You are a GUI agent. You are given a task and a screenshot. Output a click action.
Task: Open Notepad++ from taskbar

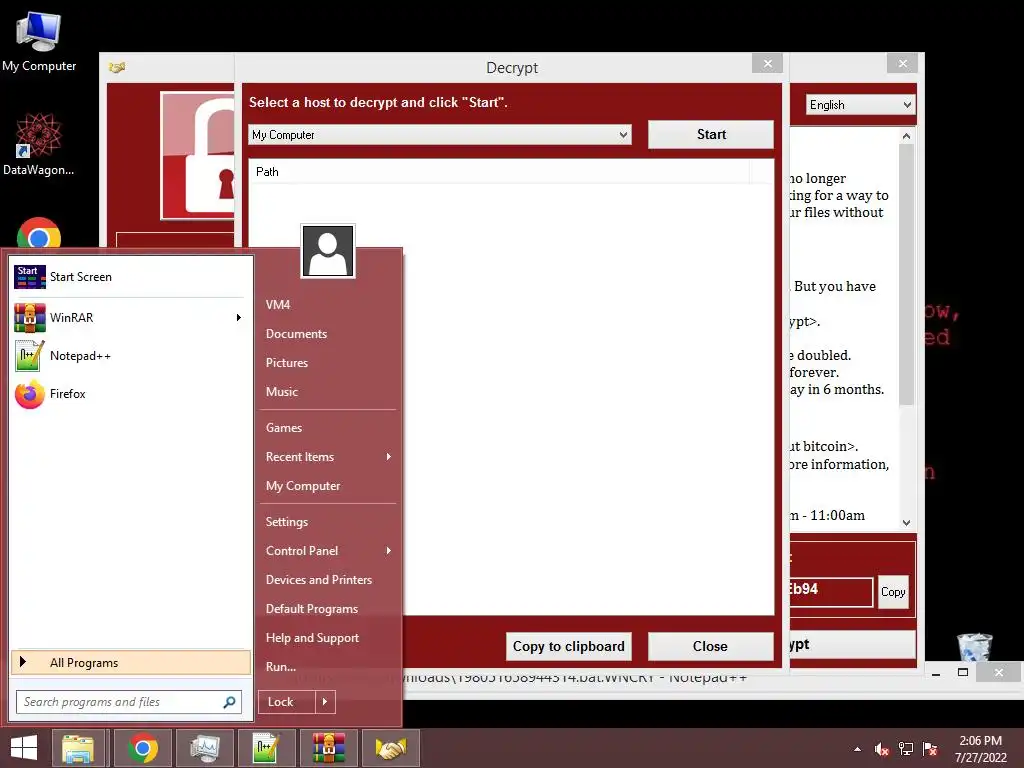pos(266,748)
